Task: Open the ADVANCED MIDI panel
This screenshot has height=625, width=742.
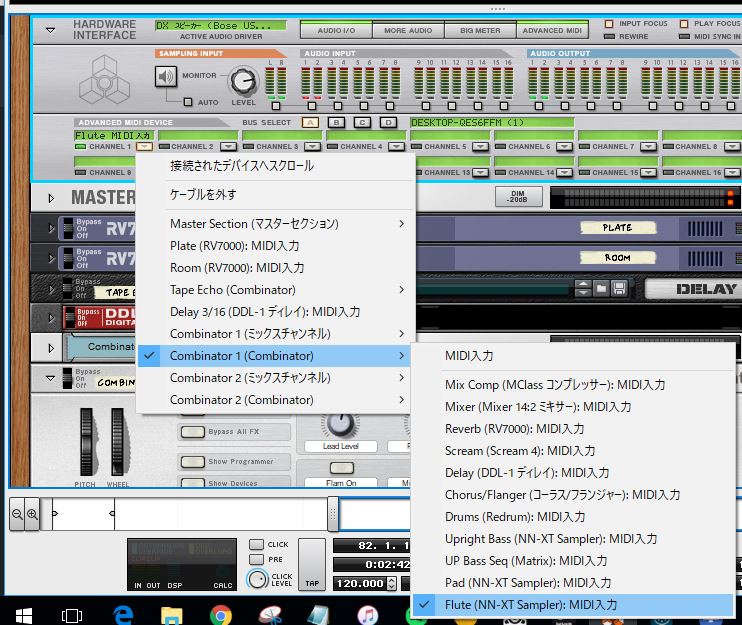Action: click(552, 30)
